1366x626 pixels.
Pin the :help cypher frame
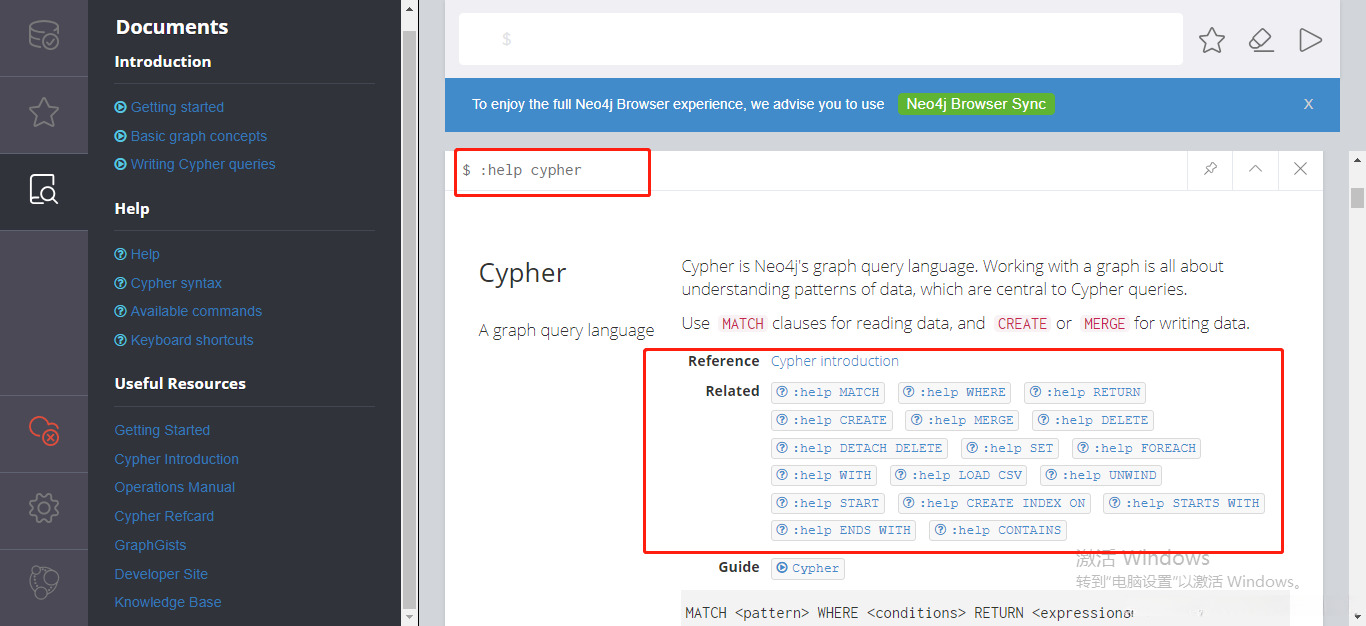1210,169
